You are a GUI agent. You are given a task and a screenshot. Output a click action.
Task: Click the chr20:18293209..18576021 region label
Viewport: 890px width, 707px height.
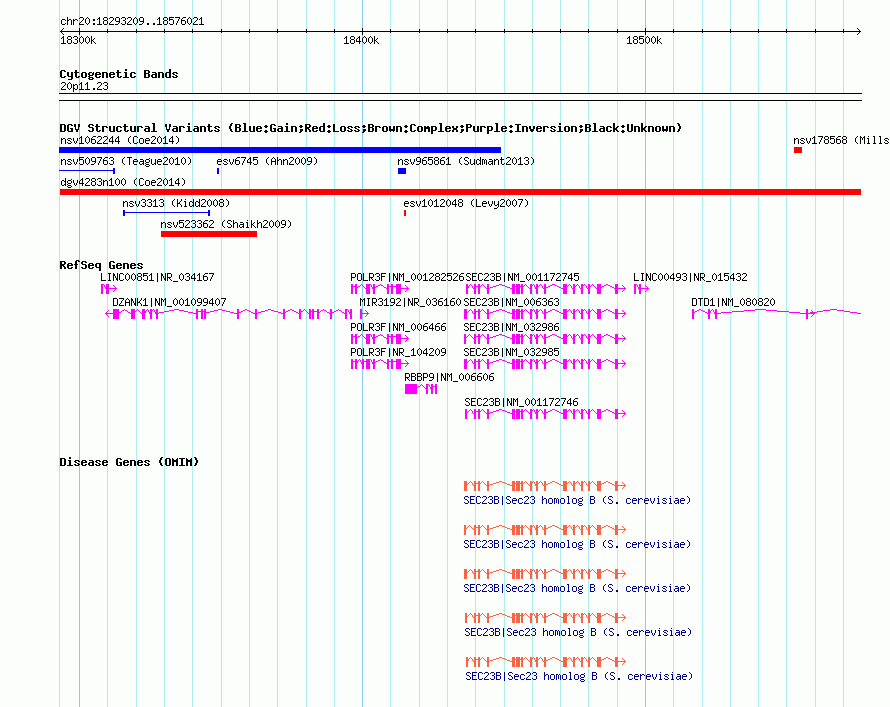click(132, 21)
